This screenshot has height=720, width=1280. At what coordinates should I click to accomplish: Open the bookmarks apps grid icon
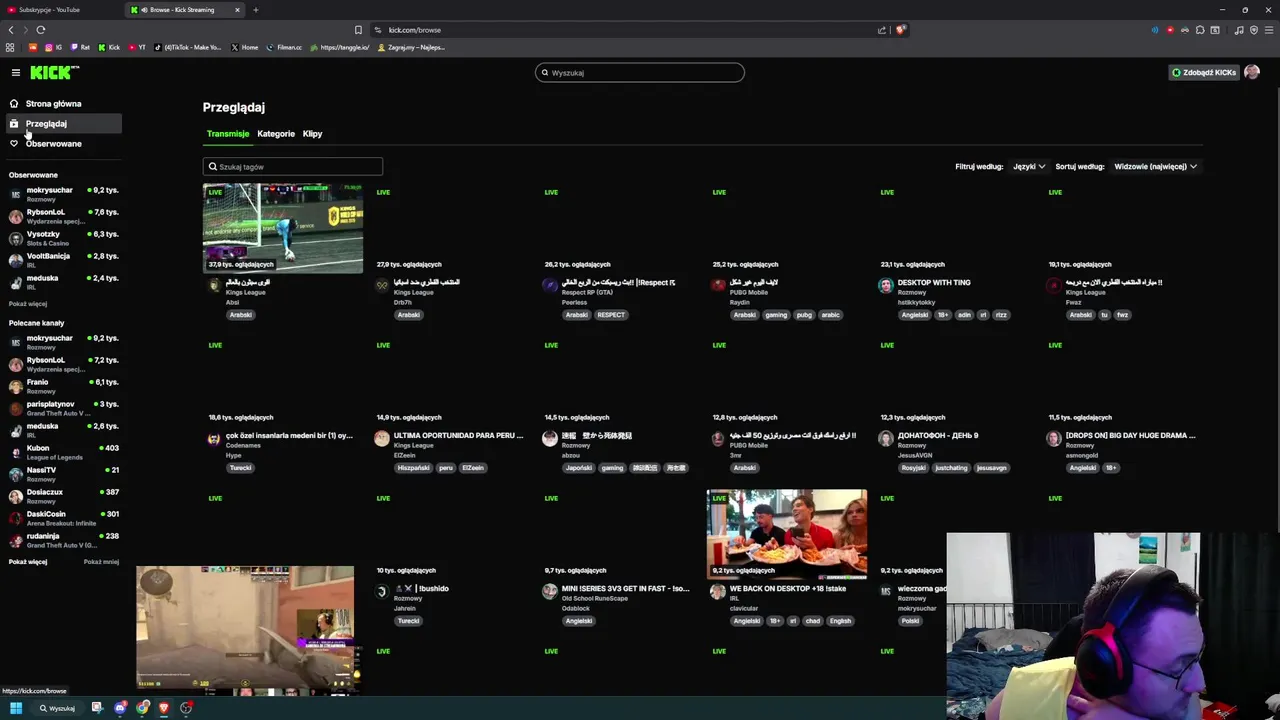(x=10, y=47)
